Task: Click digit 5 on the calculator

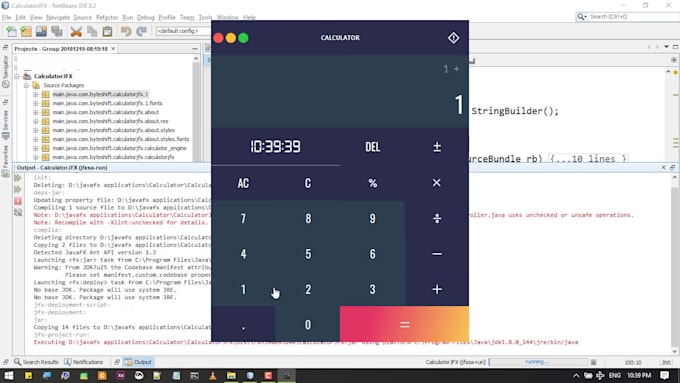Action: pyautogui.click(x=308, y=254)
